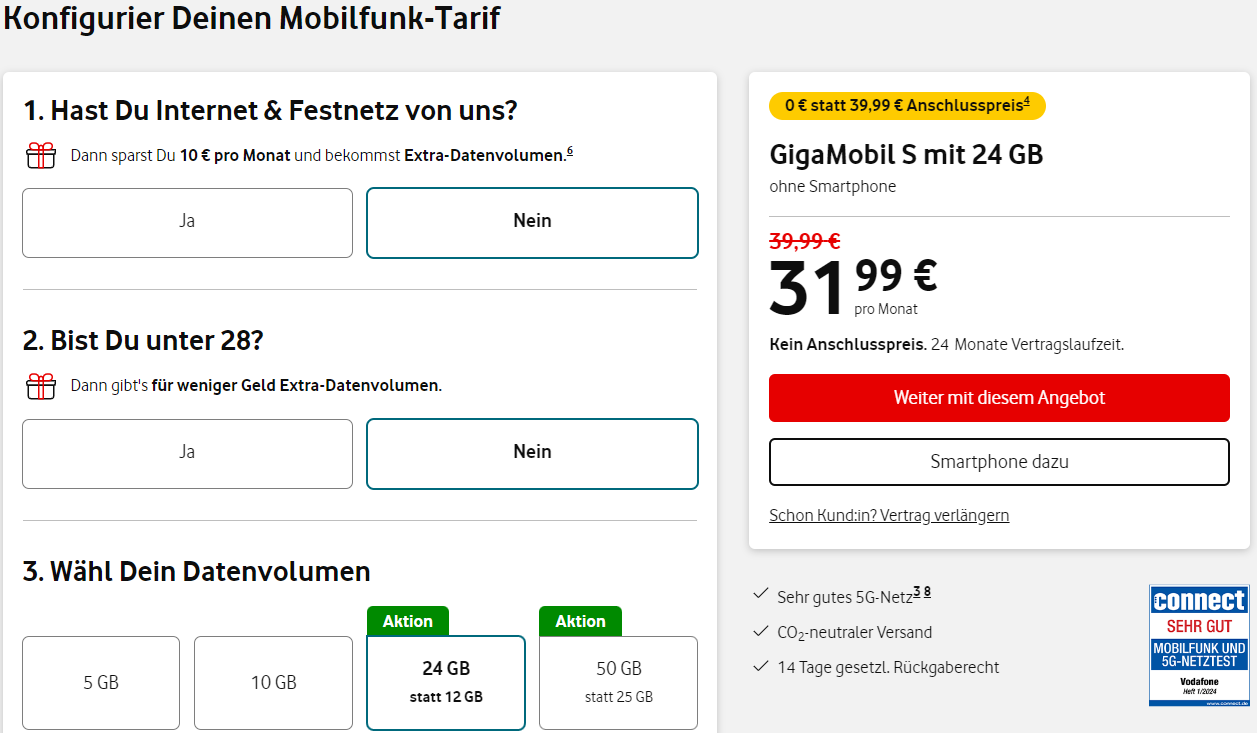
Task: Open footnote 4 on Anschlusspreis badge
Action: (x=1027, y=101)
